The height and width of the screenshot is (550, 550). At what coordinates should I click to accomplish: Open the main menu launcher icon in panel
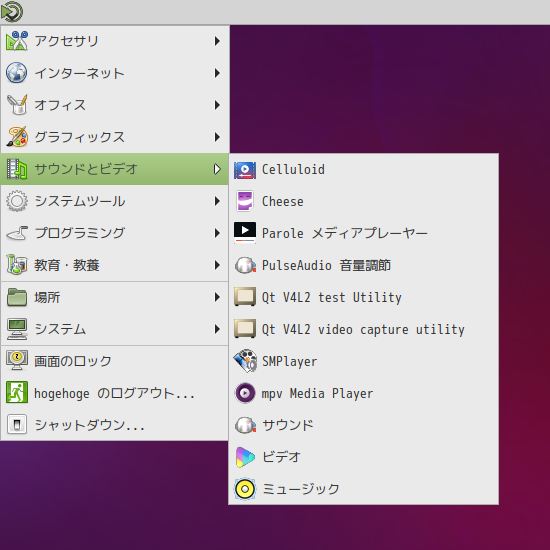coord(12,12)
